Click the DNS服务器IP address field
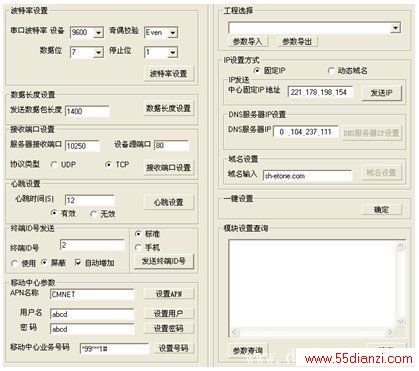The height and width of the screenshot is (371, 419). pyautogui.click(x=306, y=132)
